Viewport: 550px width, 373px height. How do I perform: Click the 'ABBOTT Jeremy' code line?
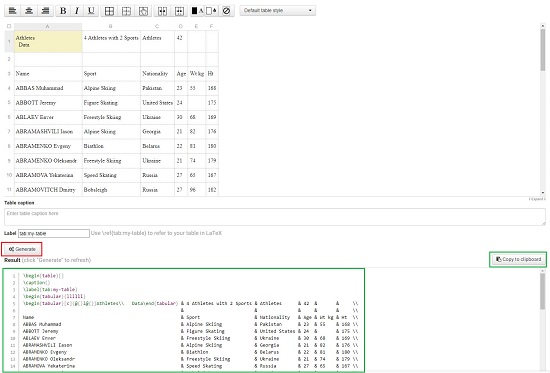pyautogui.click(x=190, y=331)
